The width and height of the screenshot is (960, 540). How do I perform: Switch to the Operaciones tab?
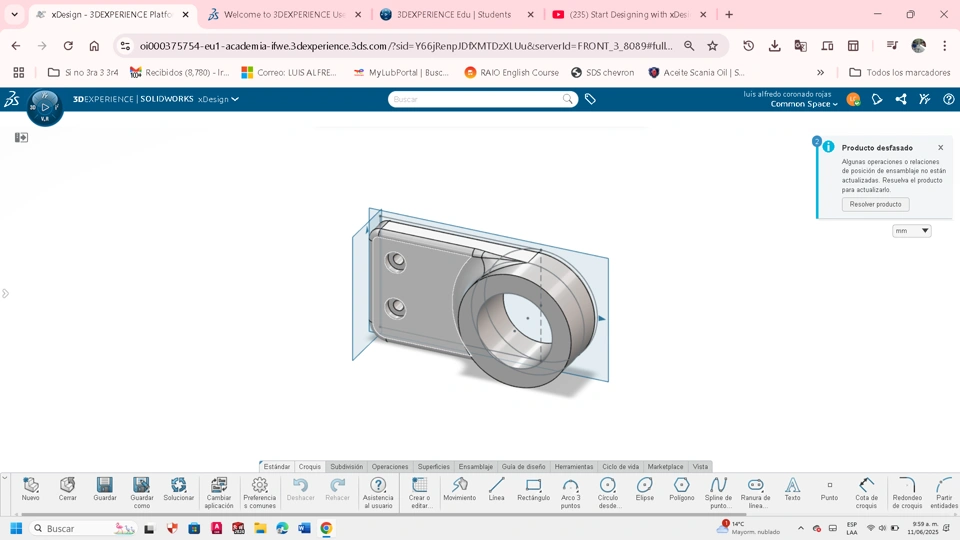tap(389, 467)
